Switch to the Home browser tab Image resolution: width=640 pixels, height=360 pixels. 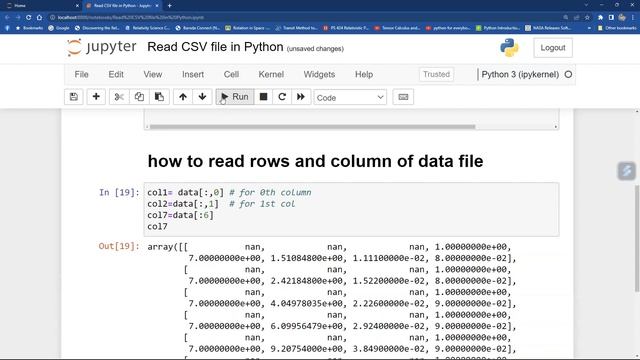pyautogui.click(x=41, y=6)
